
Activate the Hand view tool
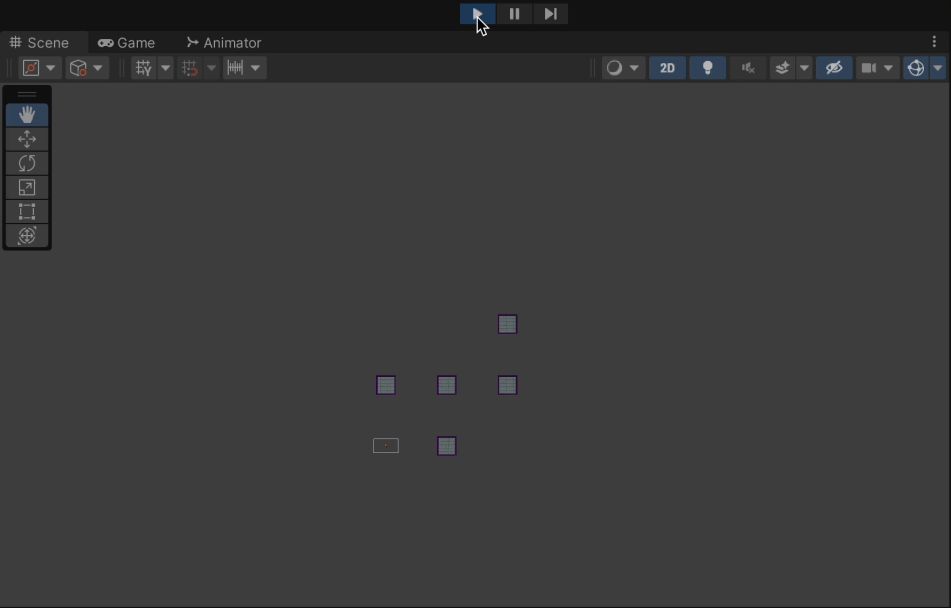tap(27, 115)
